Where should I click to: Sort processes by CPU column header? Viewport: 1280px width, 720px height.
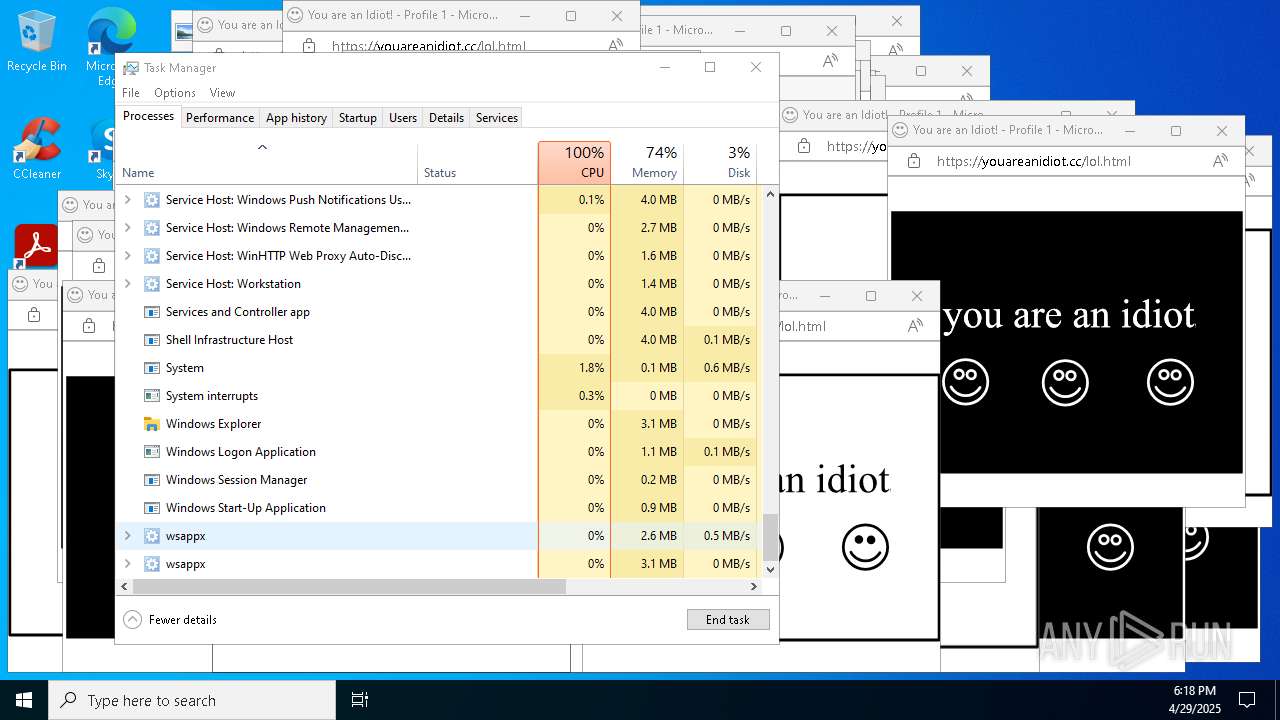pos(574,162)
